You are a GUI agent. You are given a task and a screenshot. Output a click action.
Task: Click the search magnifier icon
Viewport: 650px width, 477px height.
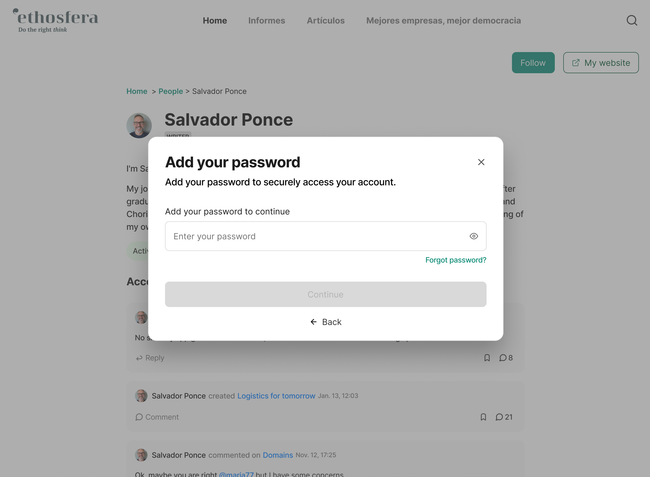point(631,20)
